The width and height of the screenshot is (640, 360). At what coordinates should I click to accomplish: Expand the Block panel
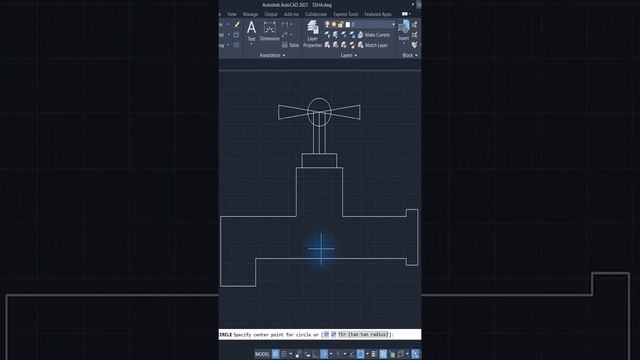[410, 55]
